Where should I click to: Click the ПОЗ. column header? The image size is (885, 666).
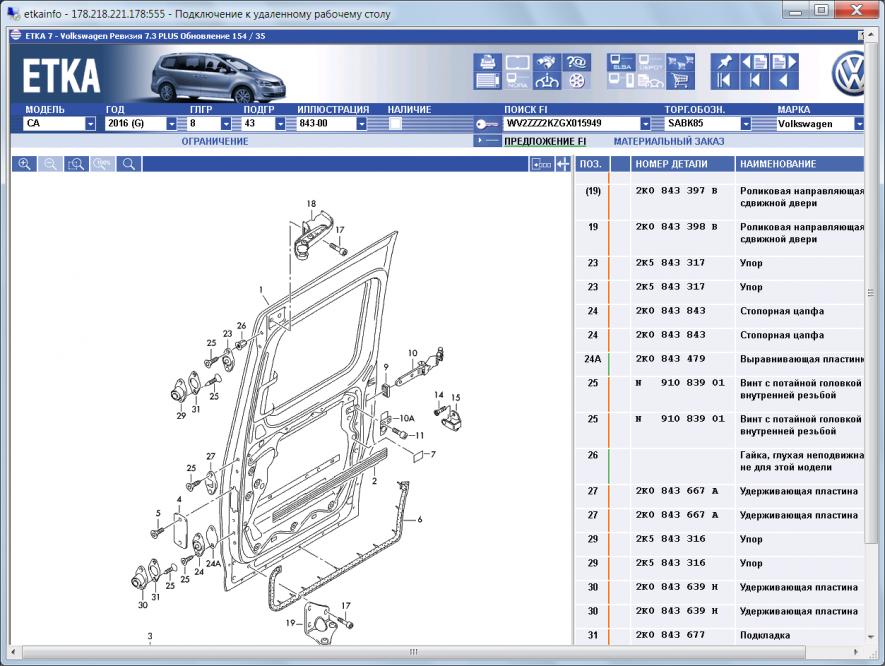click(x=591, y=164)
